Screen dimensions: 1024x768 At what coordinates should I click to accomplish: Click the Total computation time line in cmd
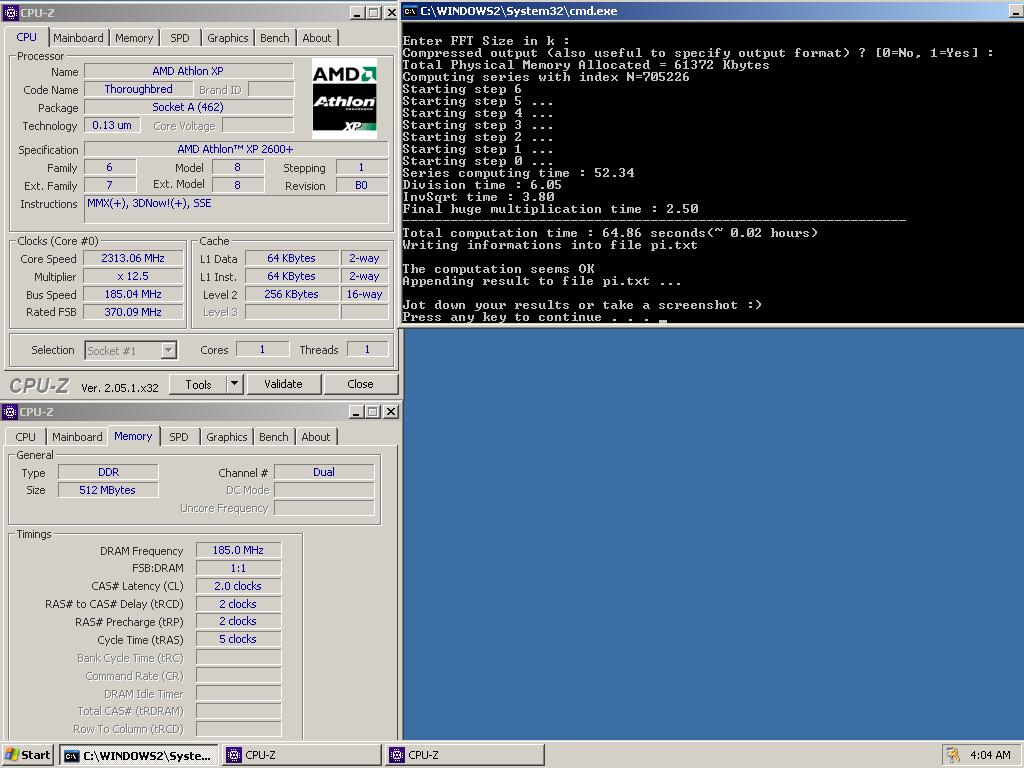coord(610,233)
